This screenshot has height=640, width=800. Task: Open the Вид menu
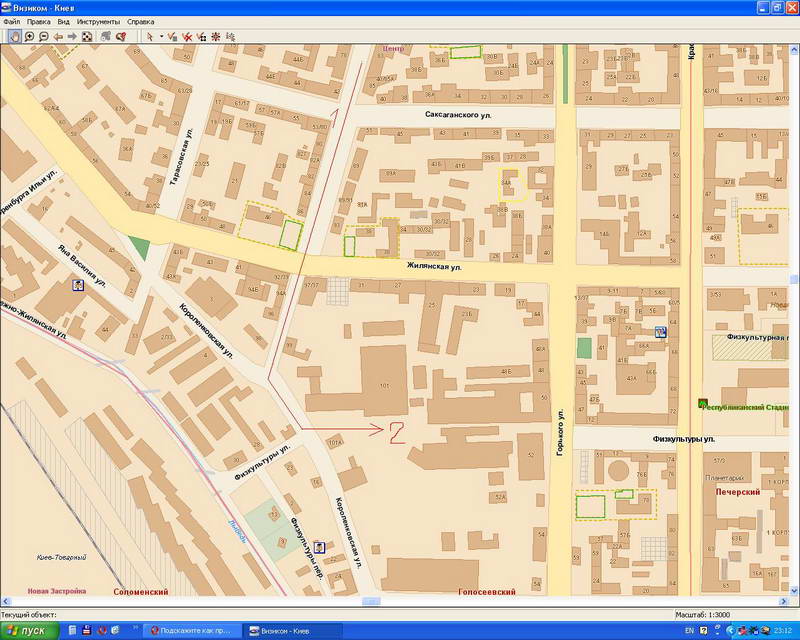click(x=64, y=21)
